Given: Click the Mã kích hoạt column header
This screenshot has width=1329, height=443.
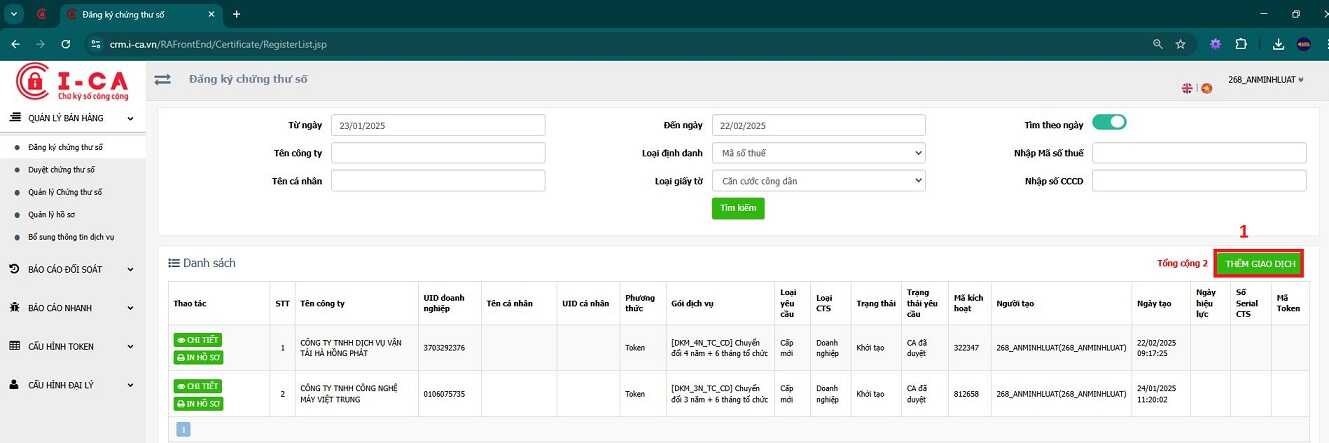Looking at the screenshot, I should [968, 303].
